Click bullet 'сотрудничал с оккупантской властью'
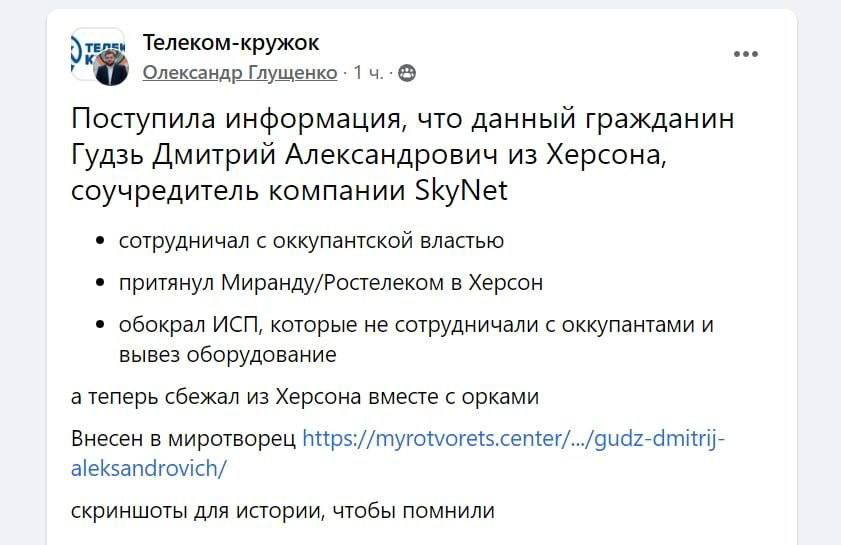The height and width of the screenshot is (545, 841). pos(311,241)
